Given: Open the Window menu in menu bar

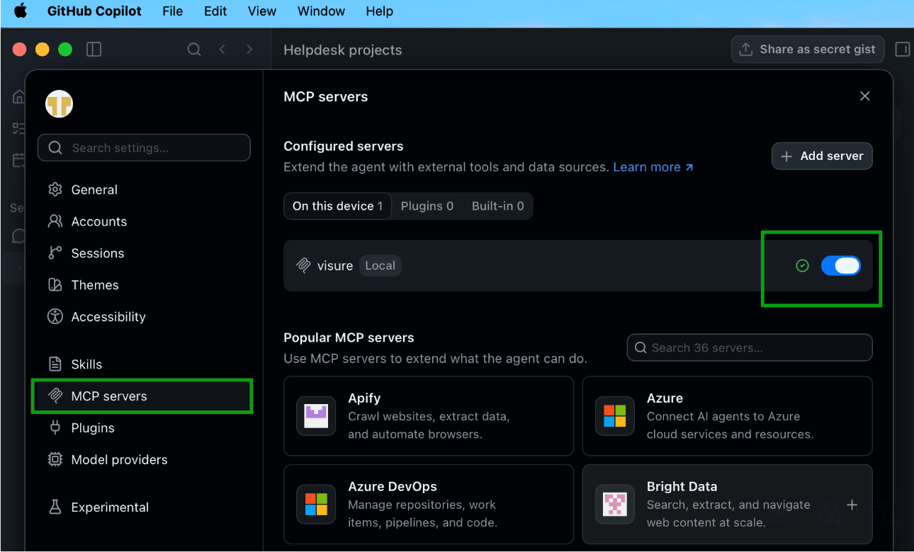Looking at the screenshot, I should click(321, 11).
